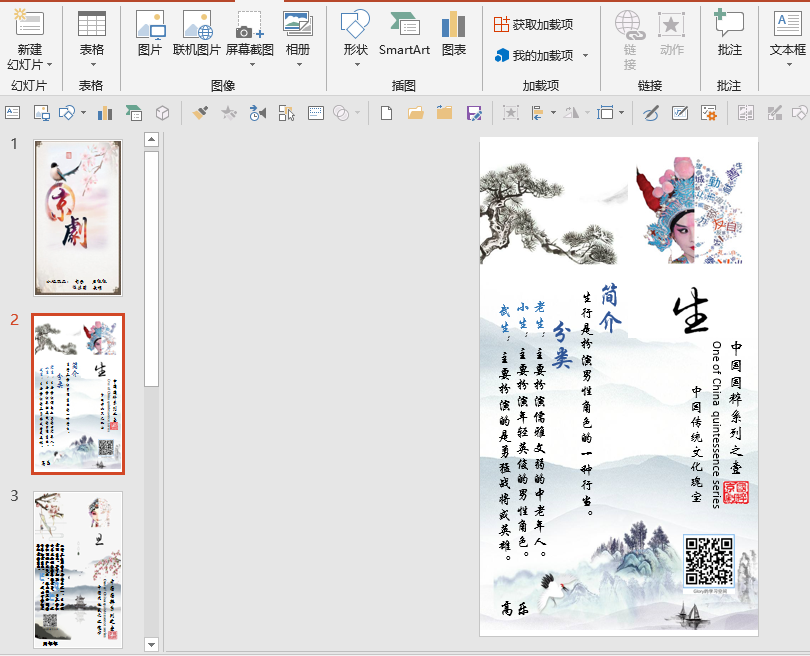Click the red seal stamp on the slide
The height and width of the screenshot is (656, 810).
coord(736,493)
